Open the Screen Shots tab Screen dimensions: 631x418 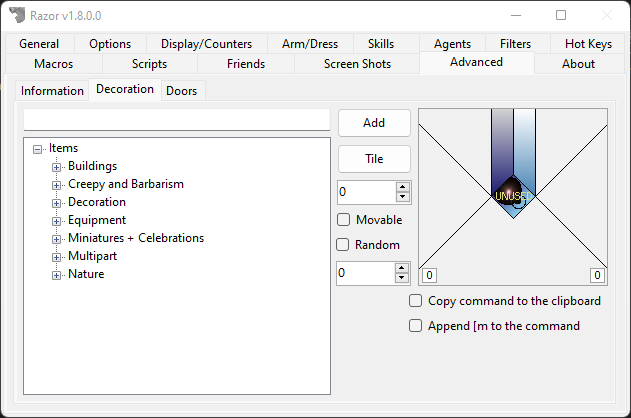tap(357, 64)
